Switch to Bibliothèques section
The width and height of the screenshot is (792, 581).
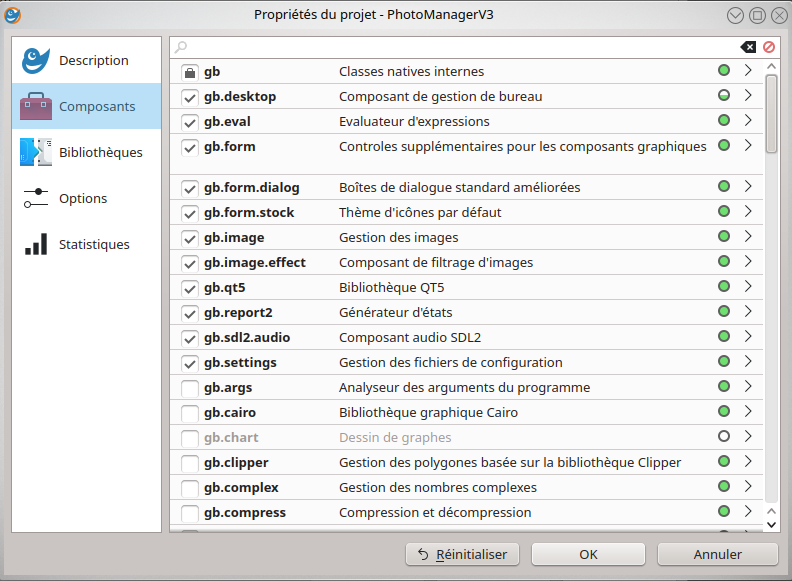pos(86,152)
